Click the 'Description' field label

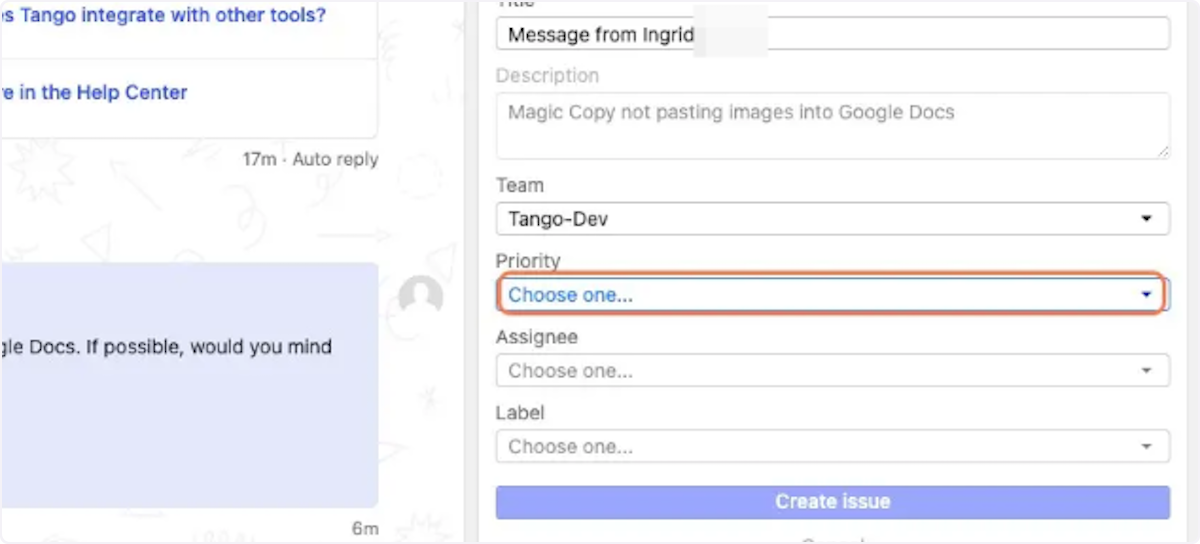pos(547,76)
